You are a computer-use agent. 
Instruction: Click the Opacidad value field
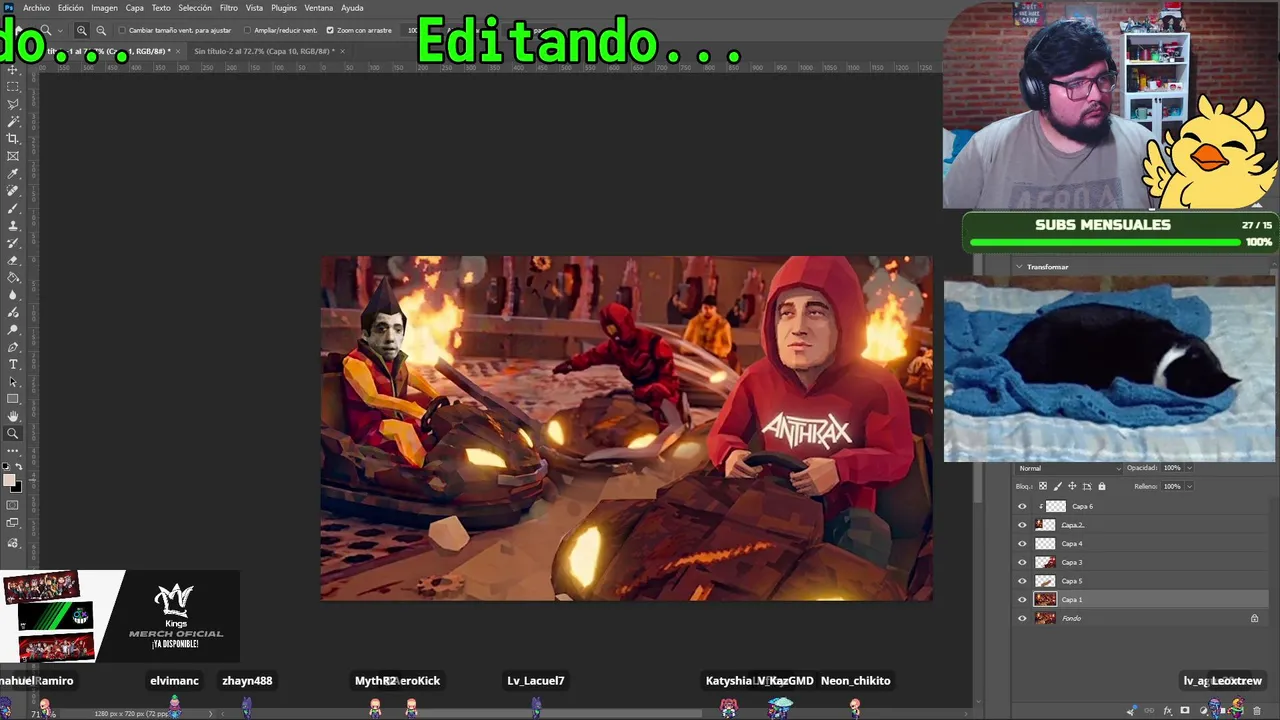1172,468
